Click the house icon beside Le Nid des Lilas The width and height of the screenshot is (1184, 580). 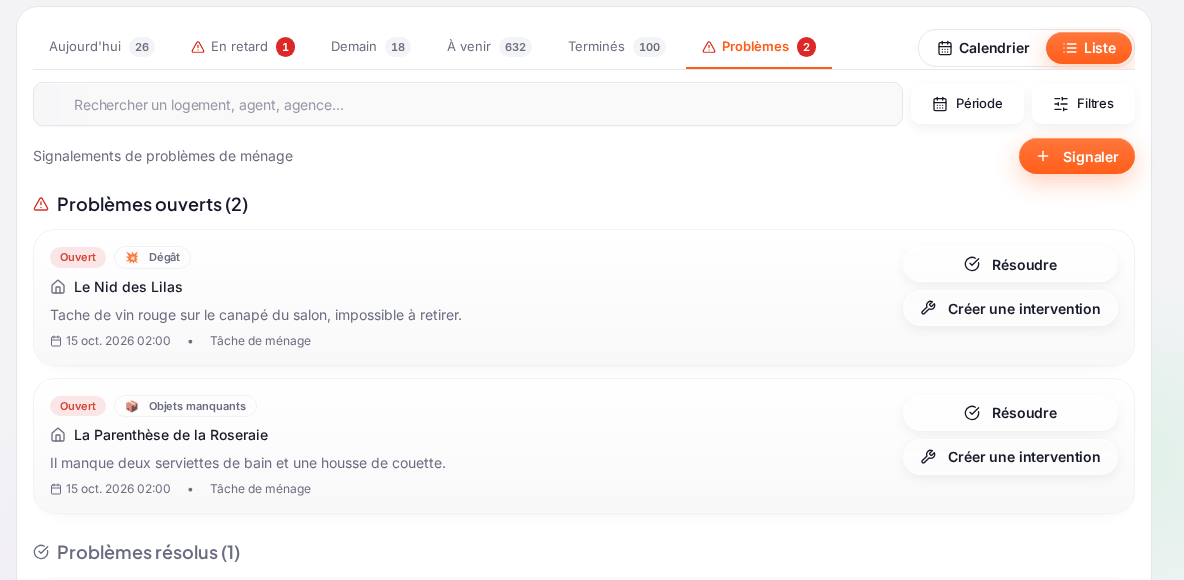pos(58,287)
